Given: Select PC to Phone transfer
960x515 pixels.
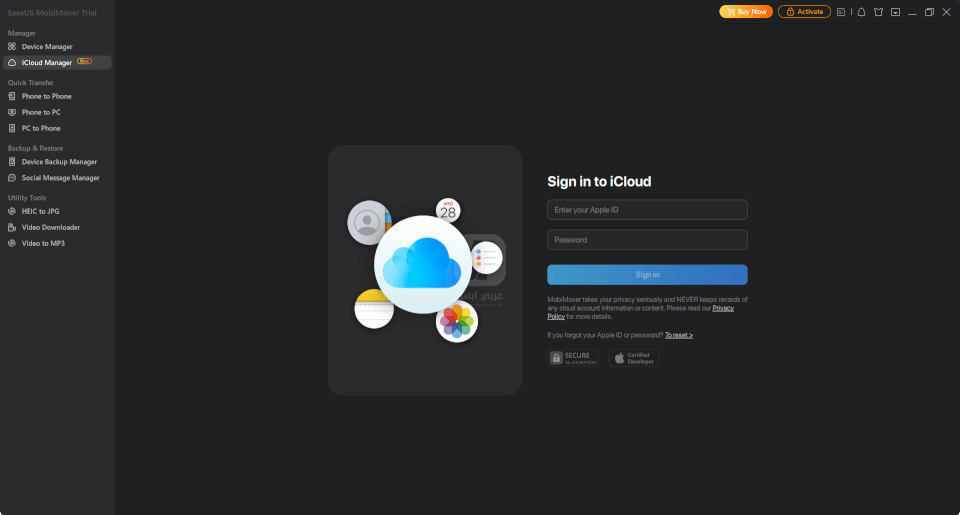Looking at the screenshot, I should (41, 129).
